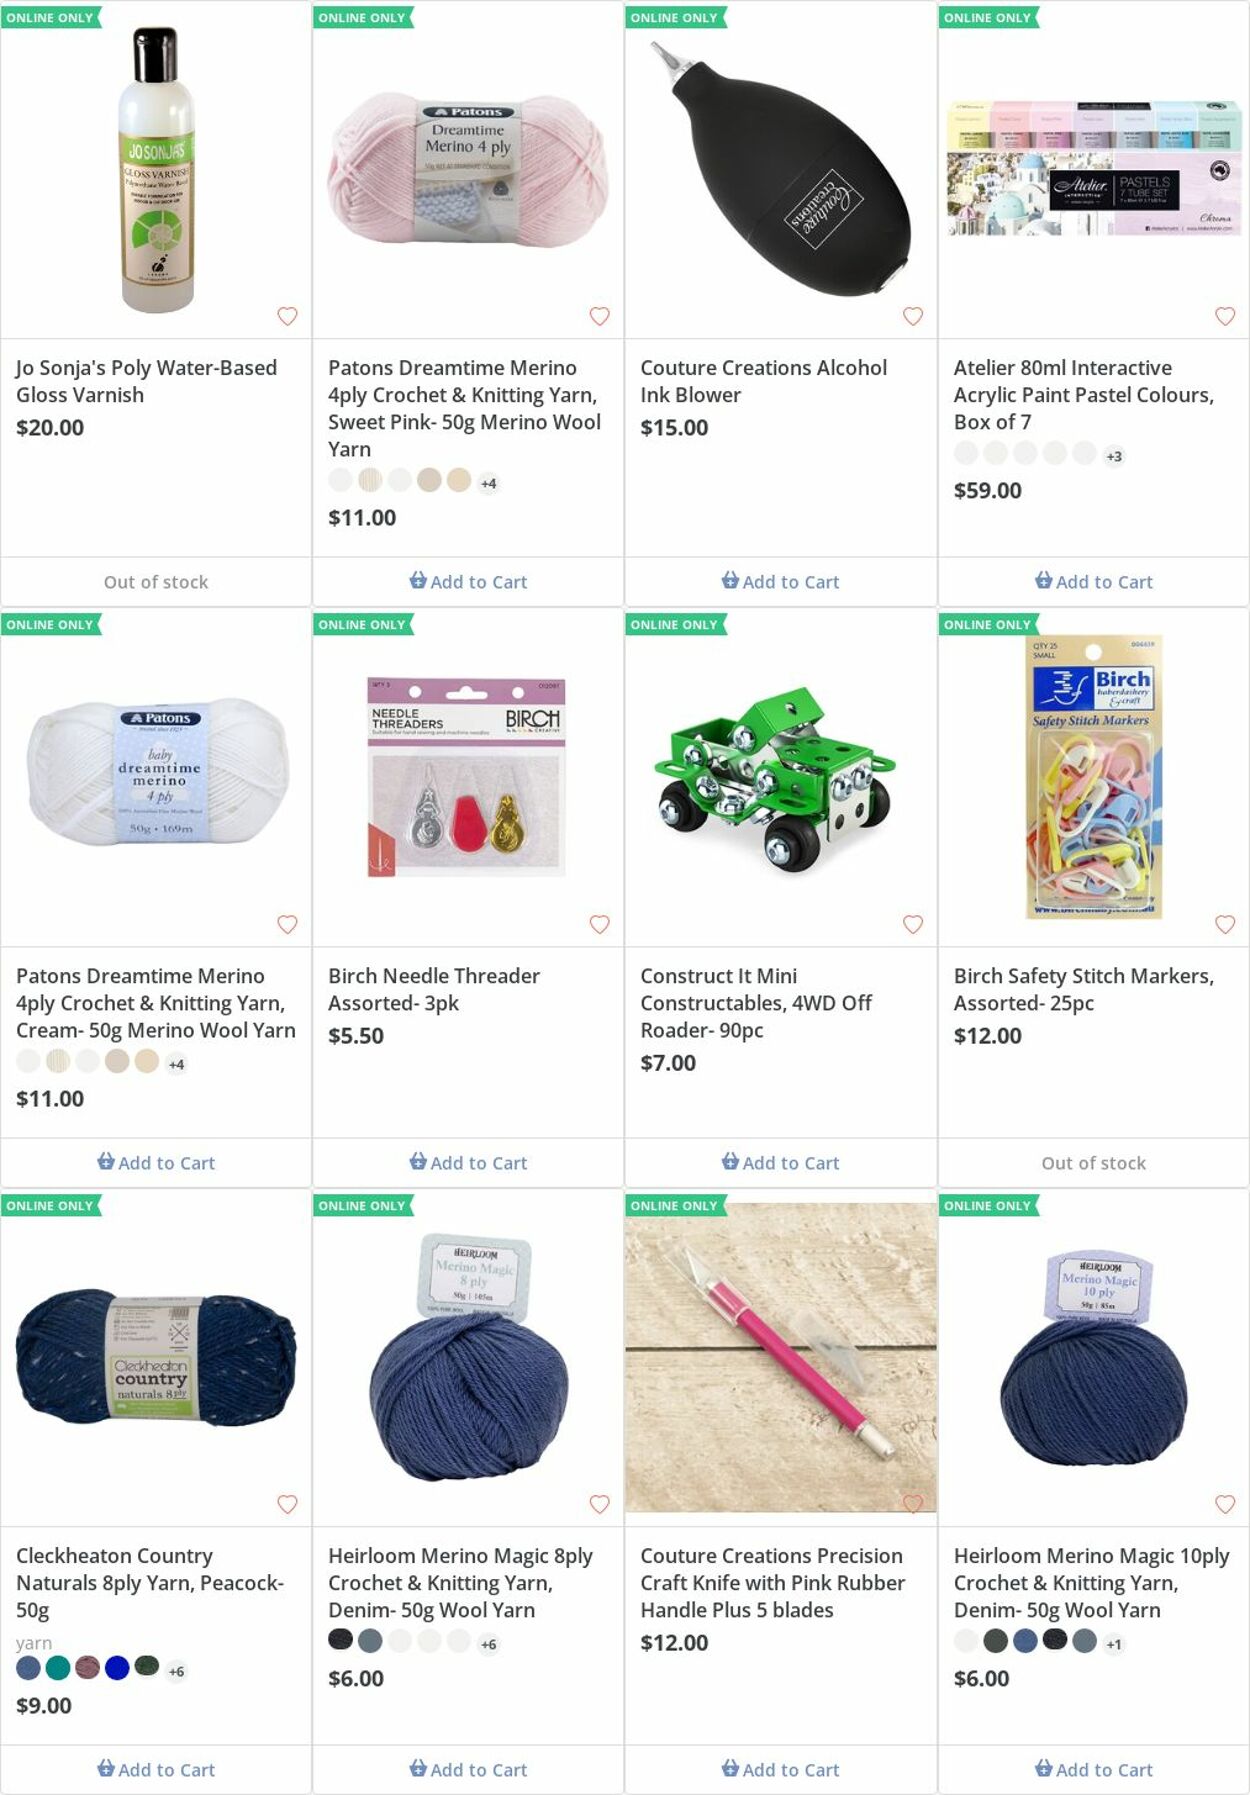The width and height of the screenshot is (1250, 1795).
Task: Open the pink craft knife product image
Action: tap(780, 1357)
